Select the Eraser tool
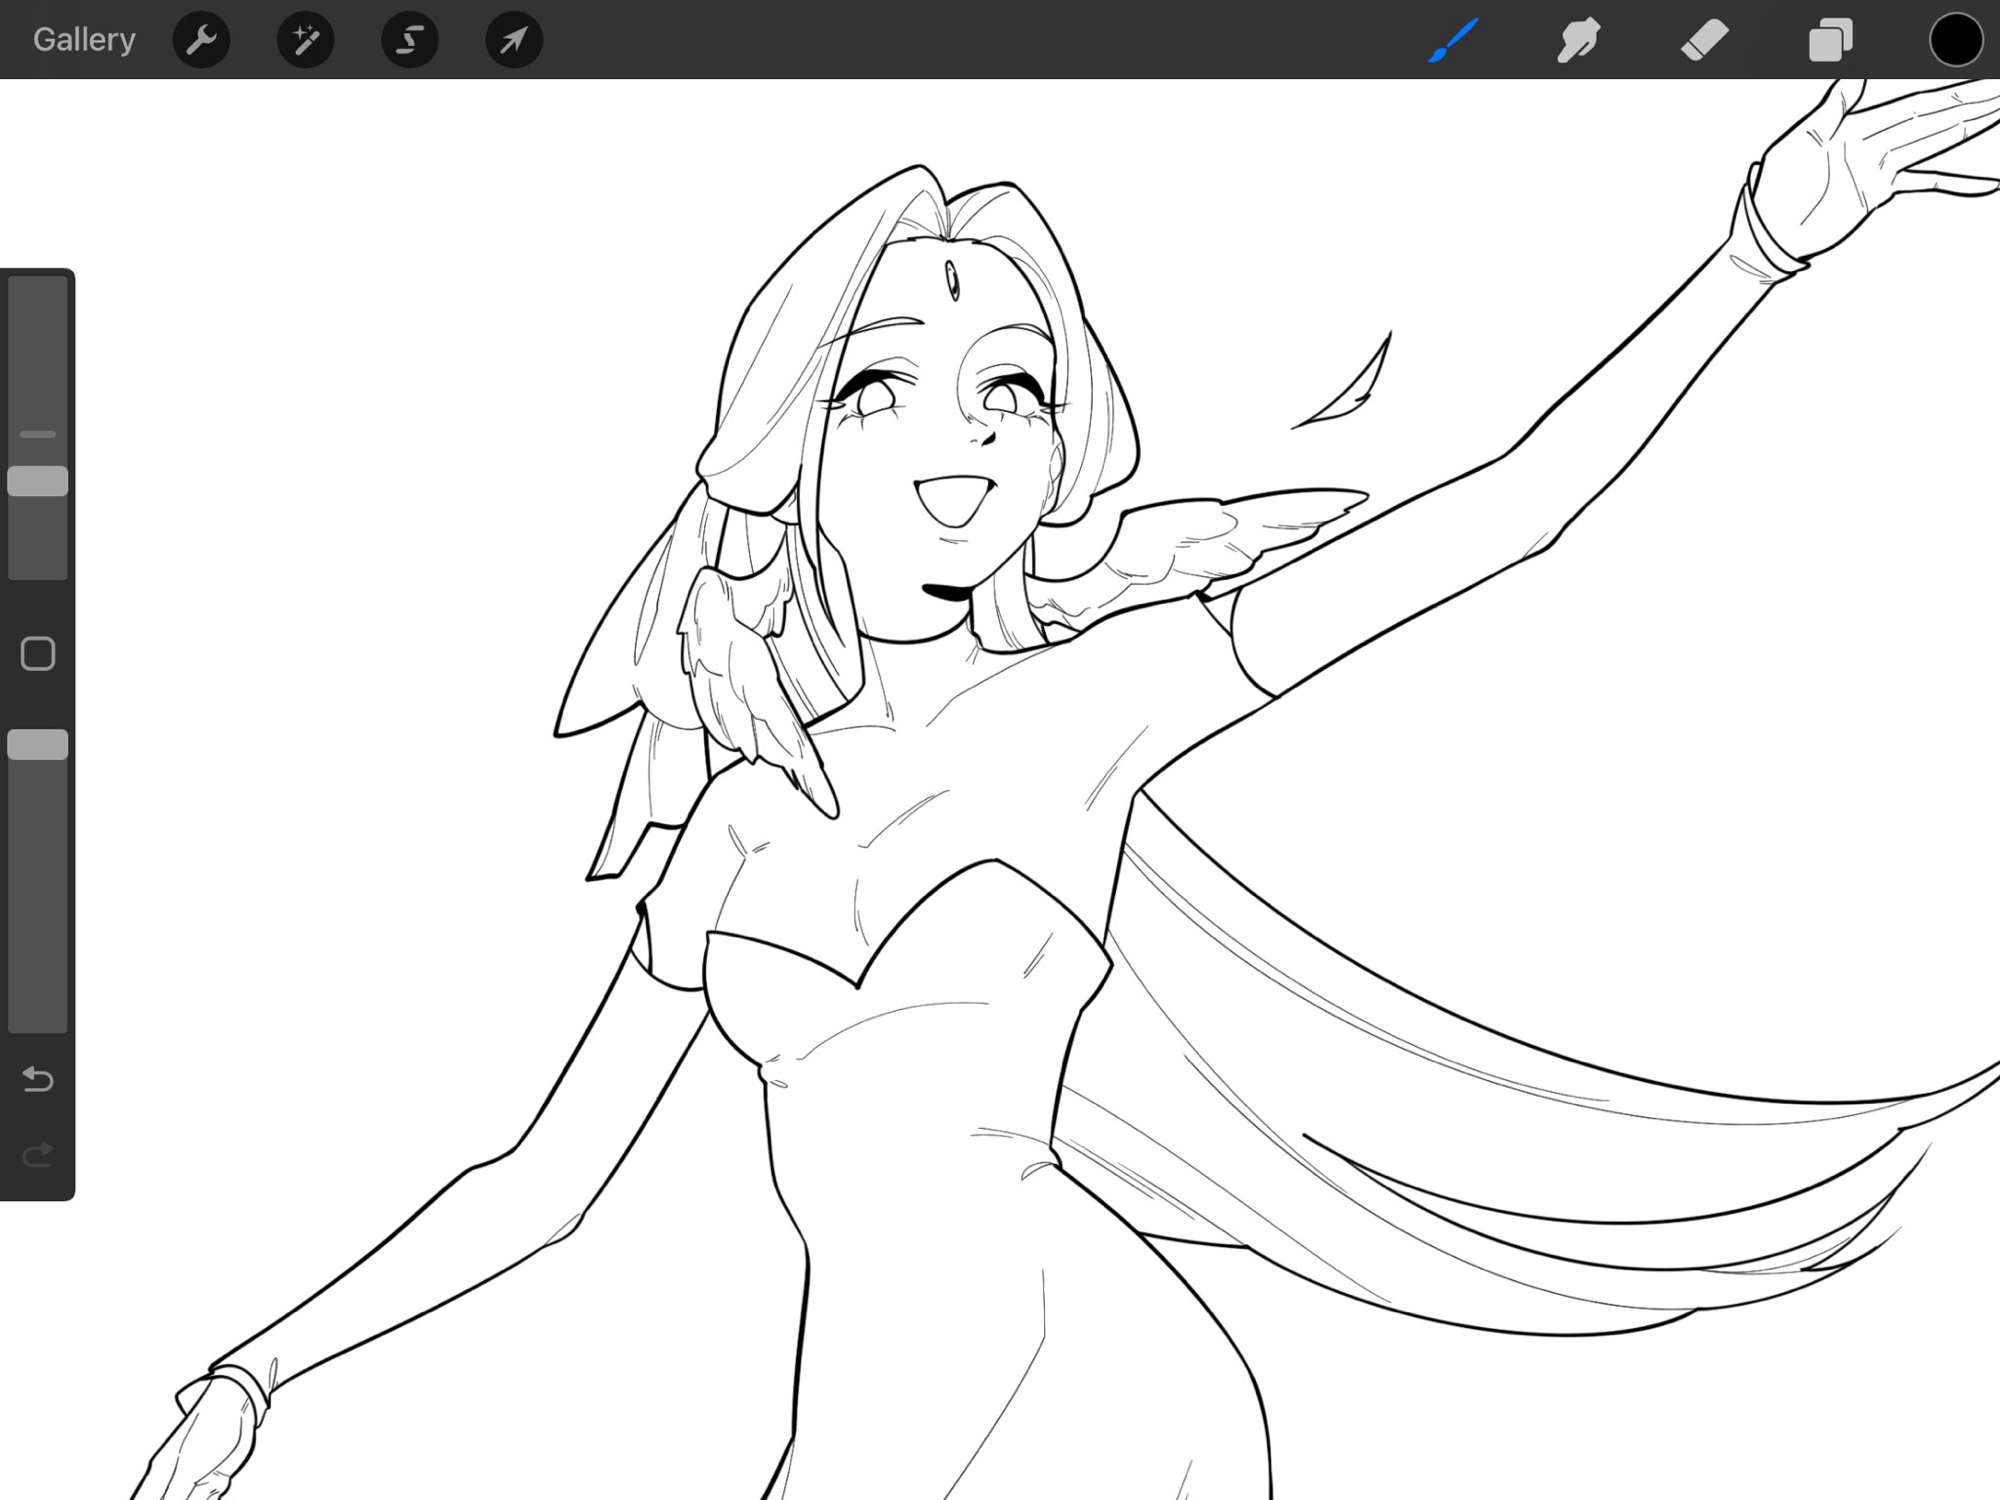The height and width of the screenshot is (1500, 2000). 1704,40
